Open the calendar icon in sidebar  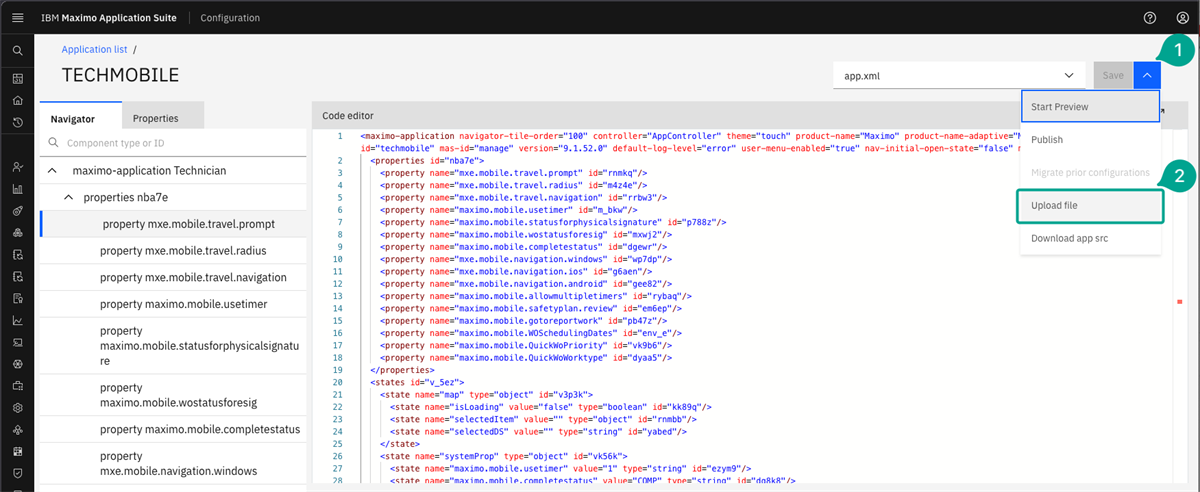point(17,78)
